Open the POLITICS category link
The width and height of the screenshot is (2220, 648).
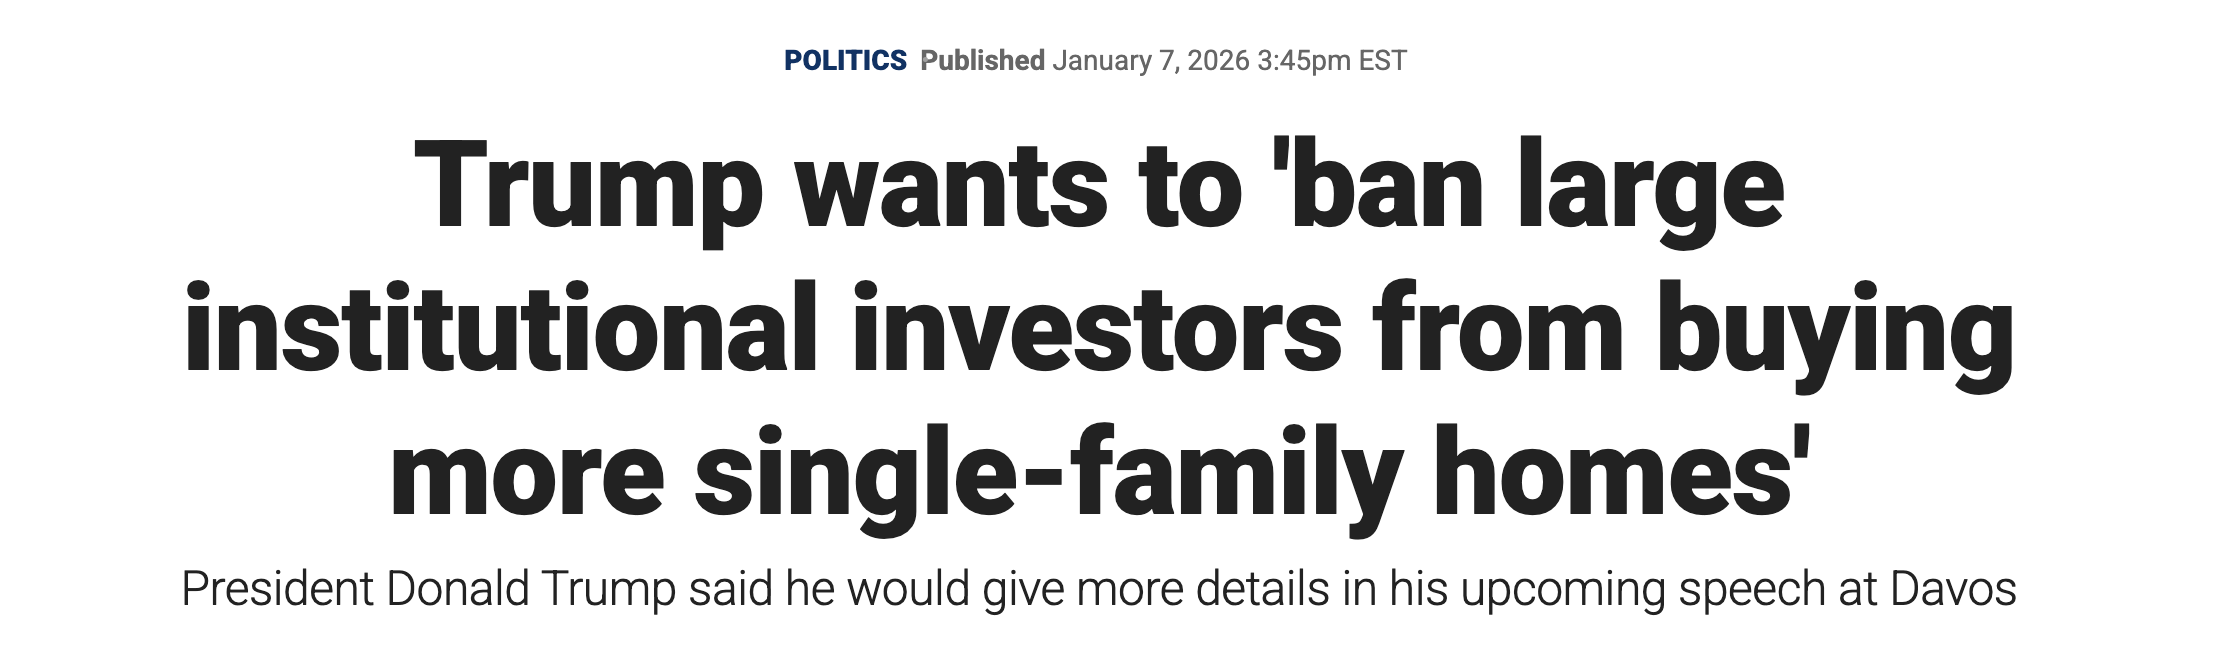pos(845,61)
